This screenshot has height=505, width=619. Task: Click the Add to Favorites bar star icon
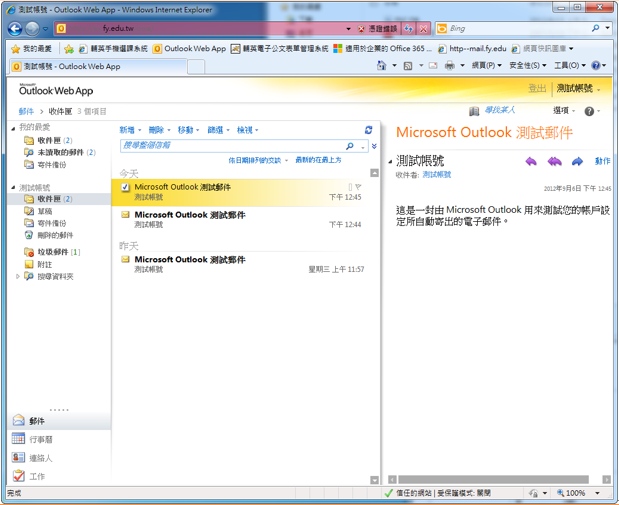69,49
